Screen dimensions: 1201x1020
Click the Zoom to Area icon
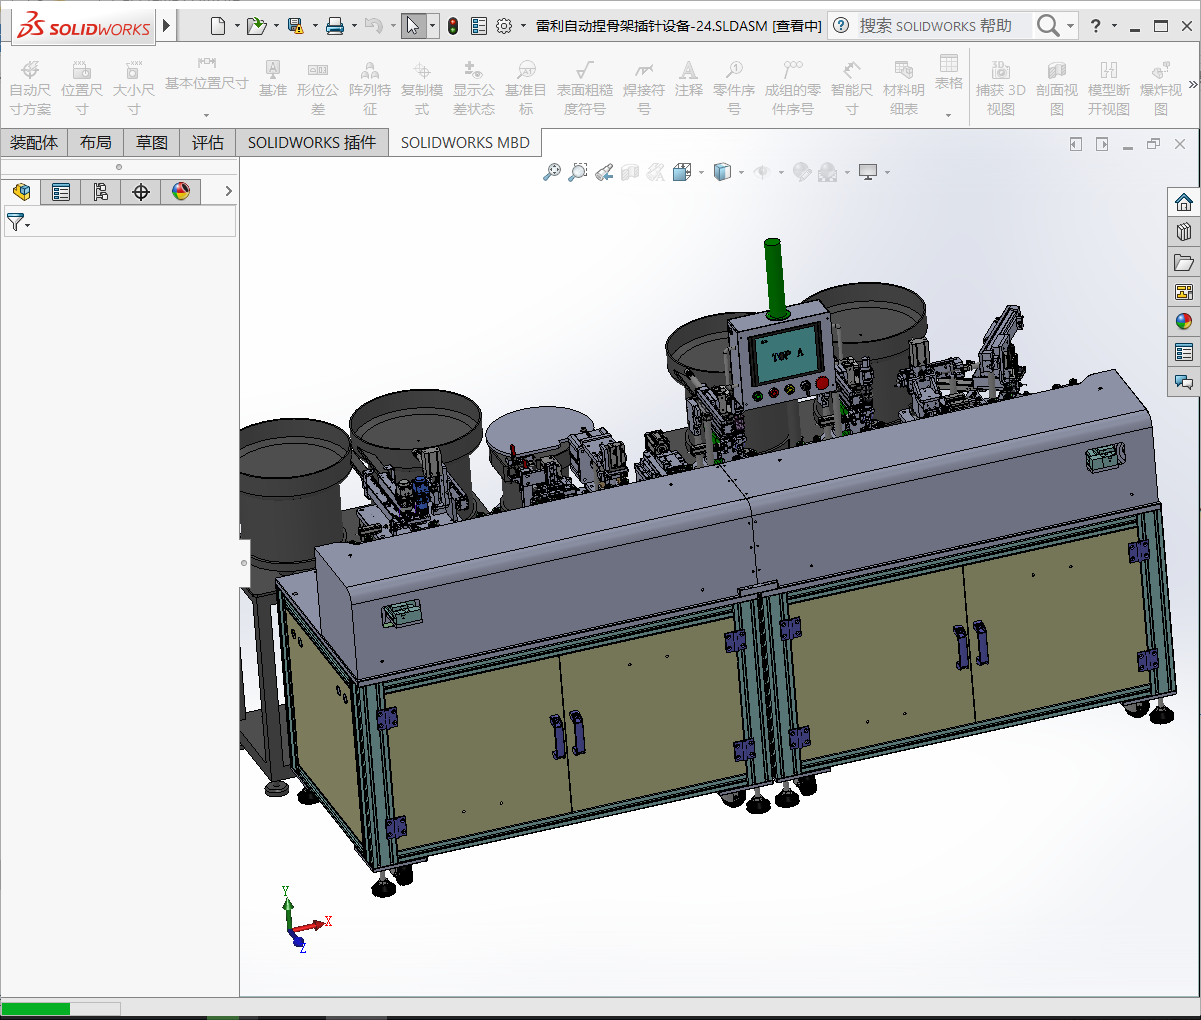(577, 173)
